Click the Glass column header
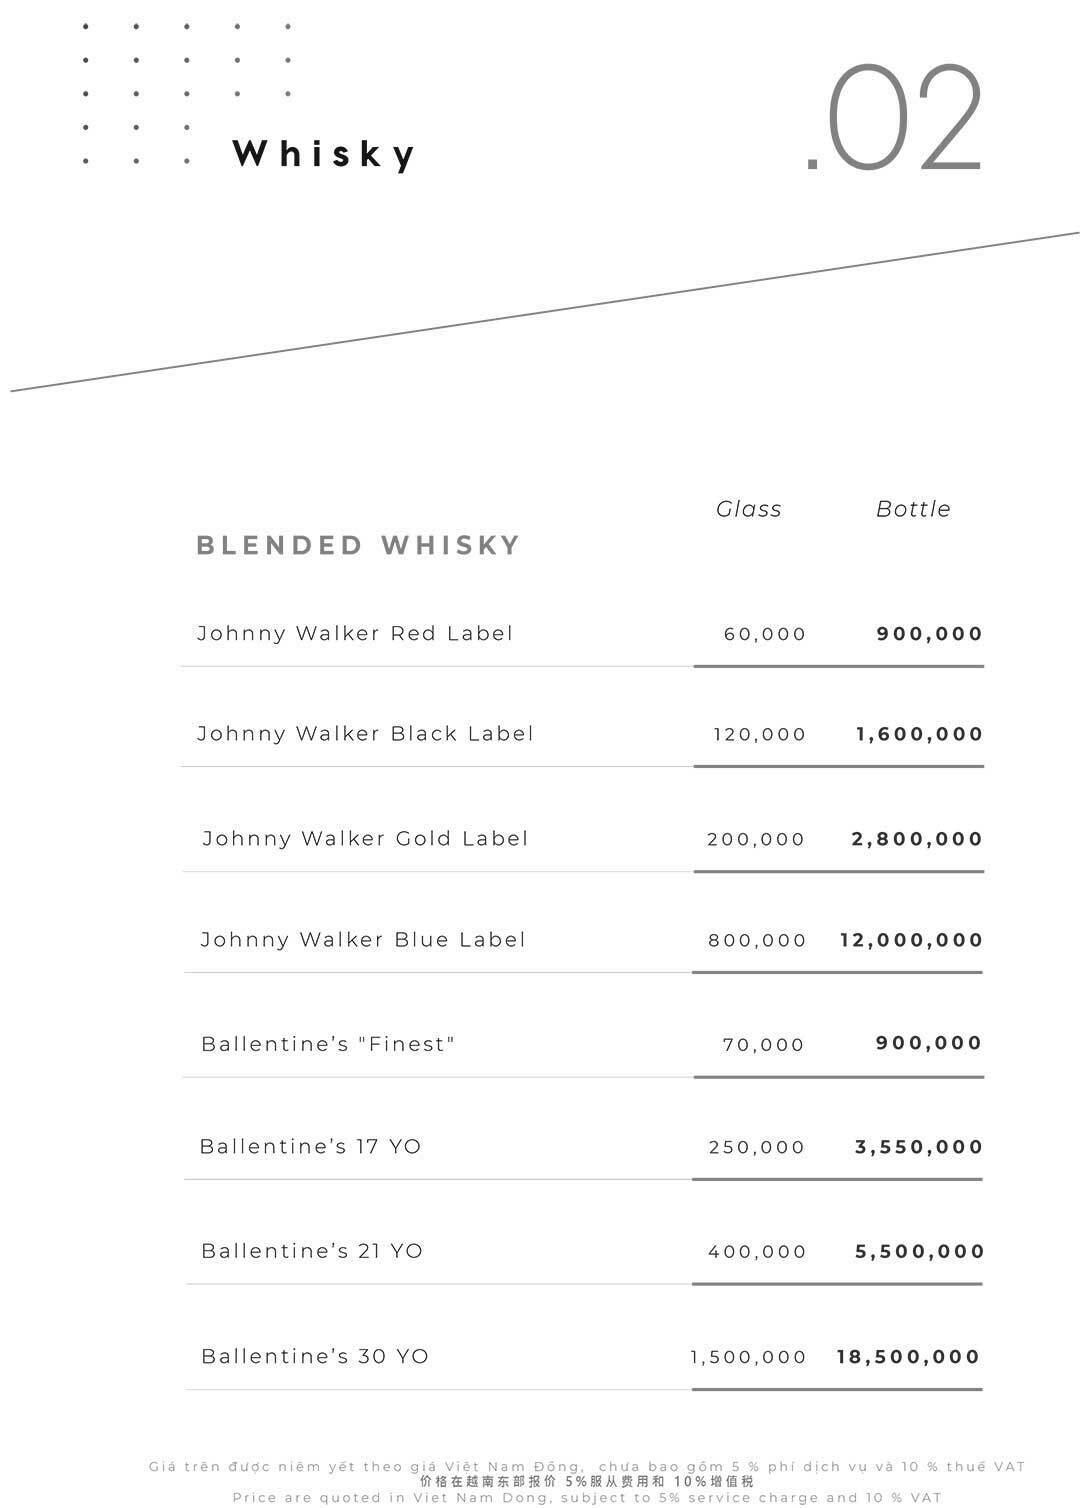 [x=748, y=509]
